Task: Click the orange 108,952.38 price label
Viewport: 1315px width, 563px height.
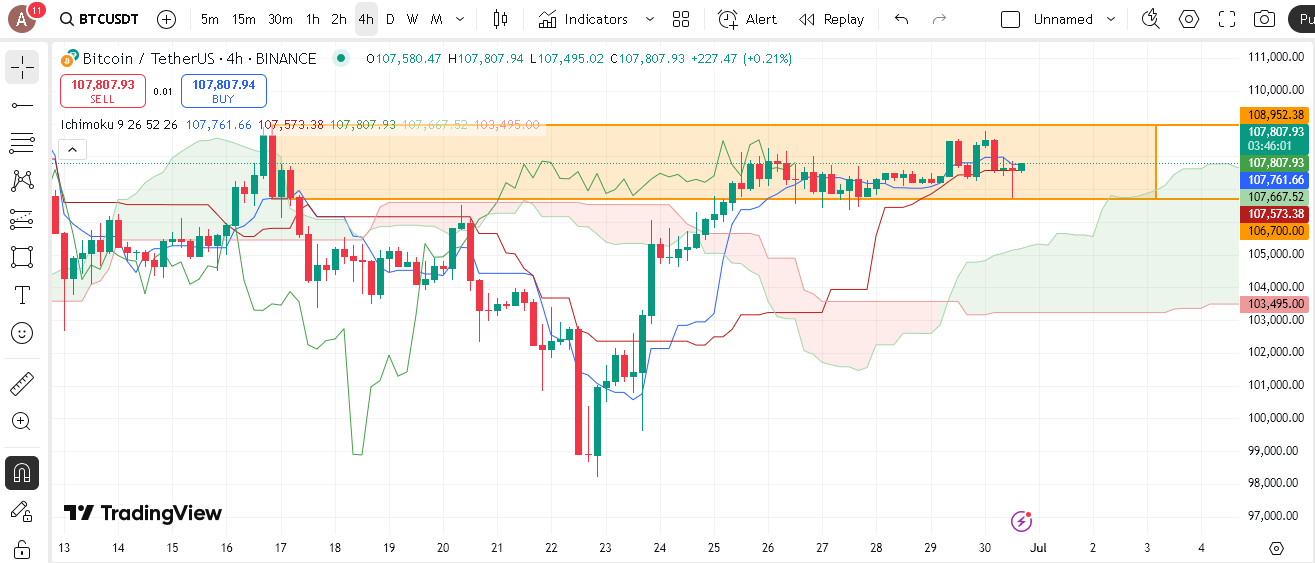Action: click(1274, 115)
